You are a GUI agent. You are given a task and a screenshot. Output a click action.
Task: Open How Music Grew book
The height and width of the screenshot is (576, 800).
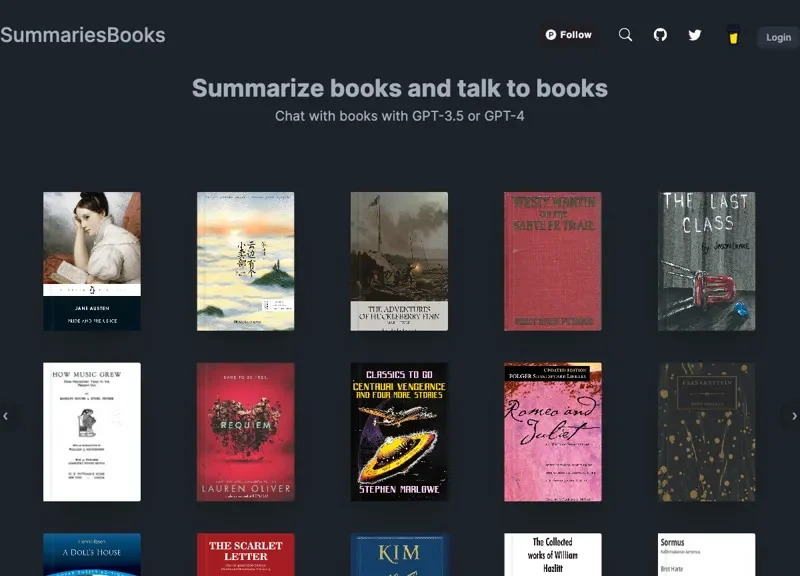[x=92, y=432]
